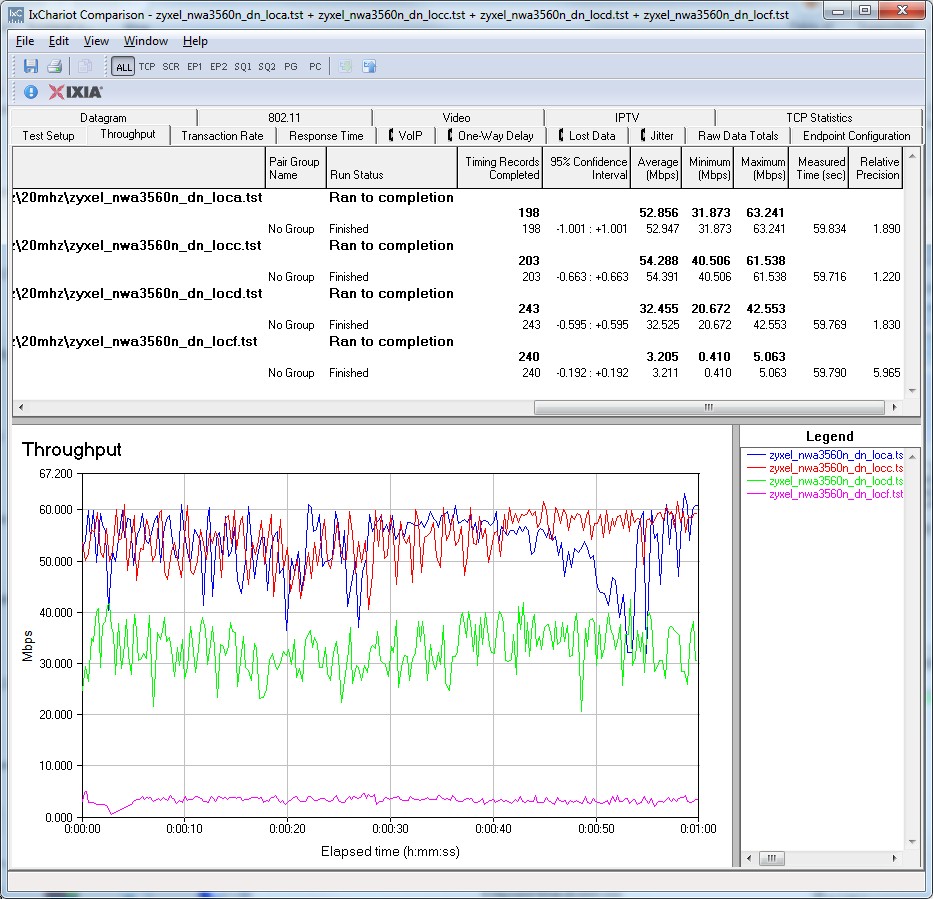Open the Window menu
This screenshot has width=933, height=899.
click(146, 41)
